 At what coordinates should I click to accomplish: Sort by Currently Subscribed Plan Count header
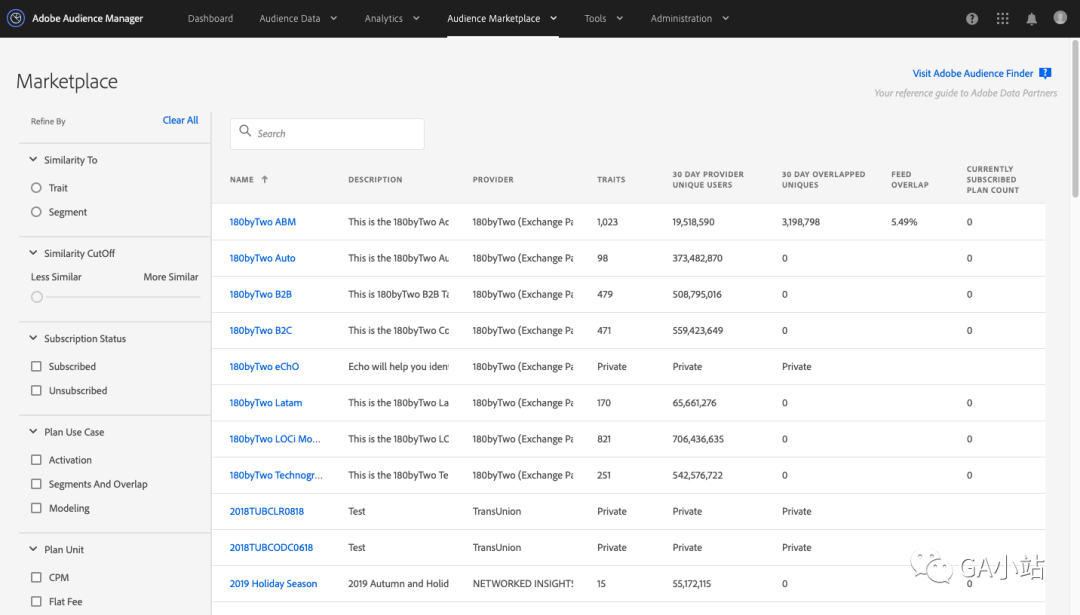[x=993, y=180]
